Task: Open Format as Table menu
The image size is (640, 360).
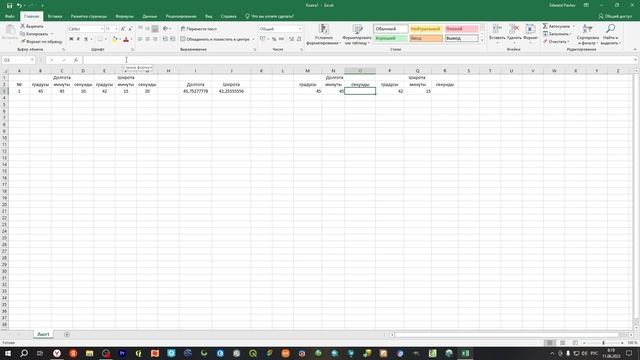Action: click(357, 34)
